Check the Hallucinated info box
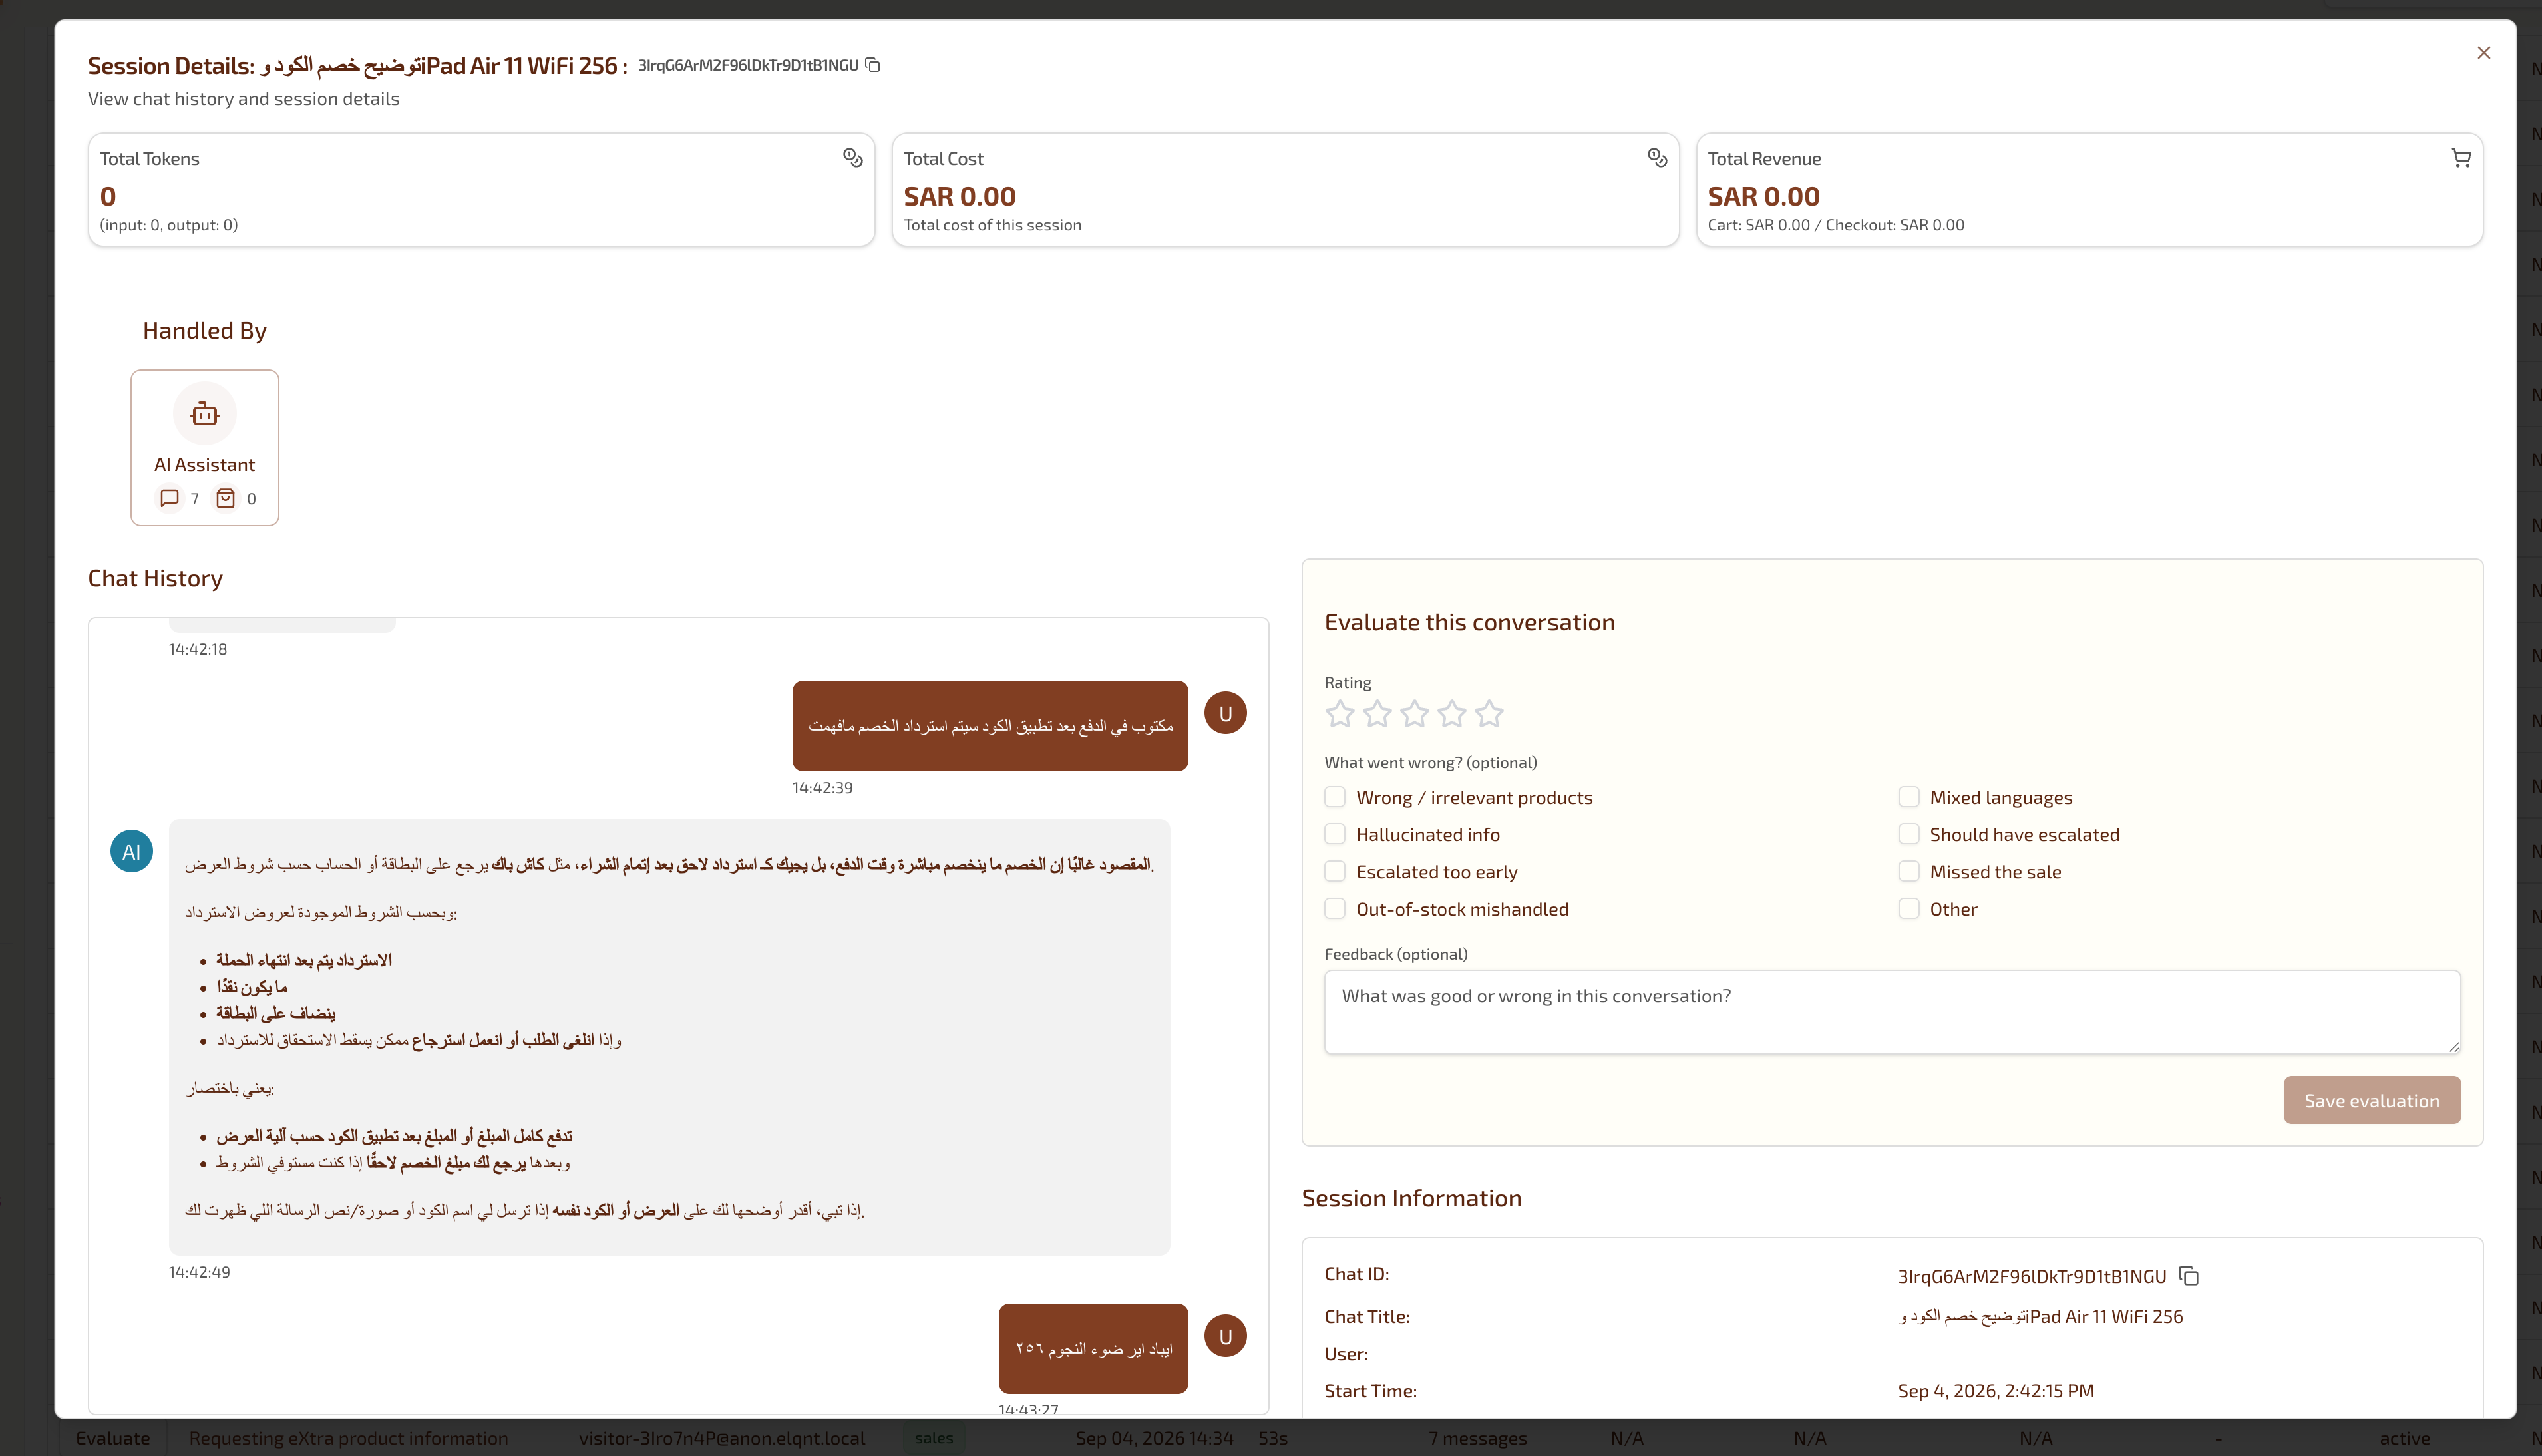The height and width of the screenshot is (1456, 2542). (1335, 834)
